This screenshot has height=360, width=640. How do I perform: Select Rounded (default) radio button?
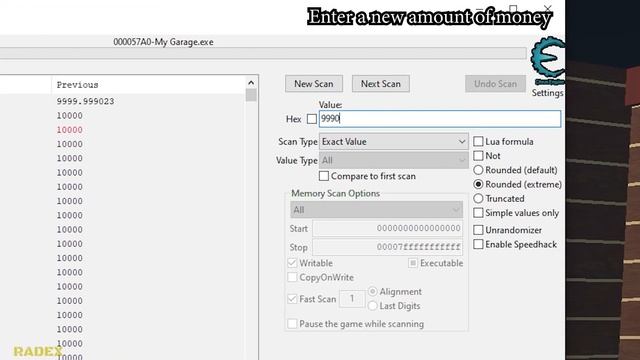click(x=478, y=170)
